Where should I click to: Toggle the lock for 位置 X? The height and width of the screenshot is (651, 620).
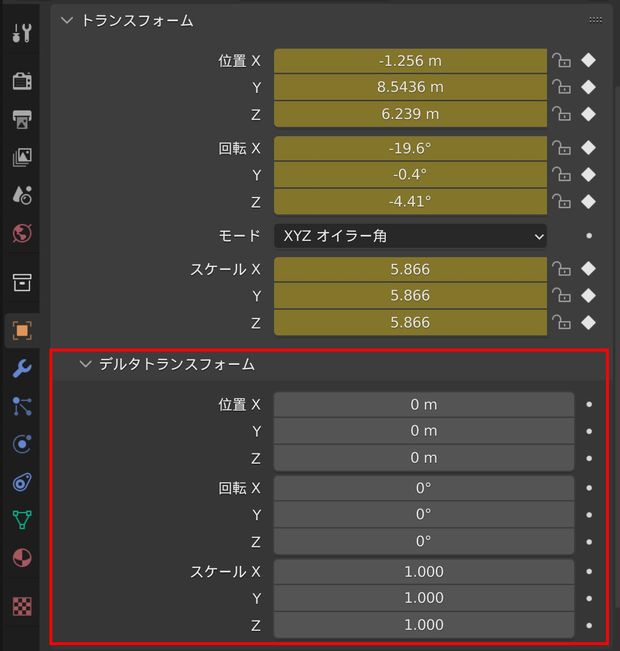(561, 61)
